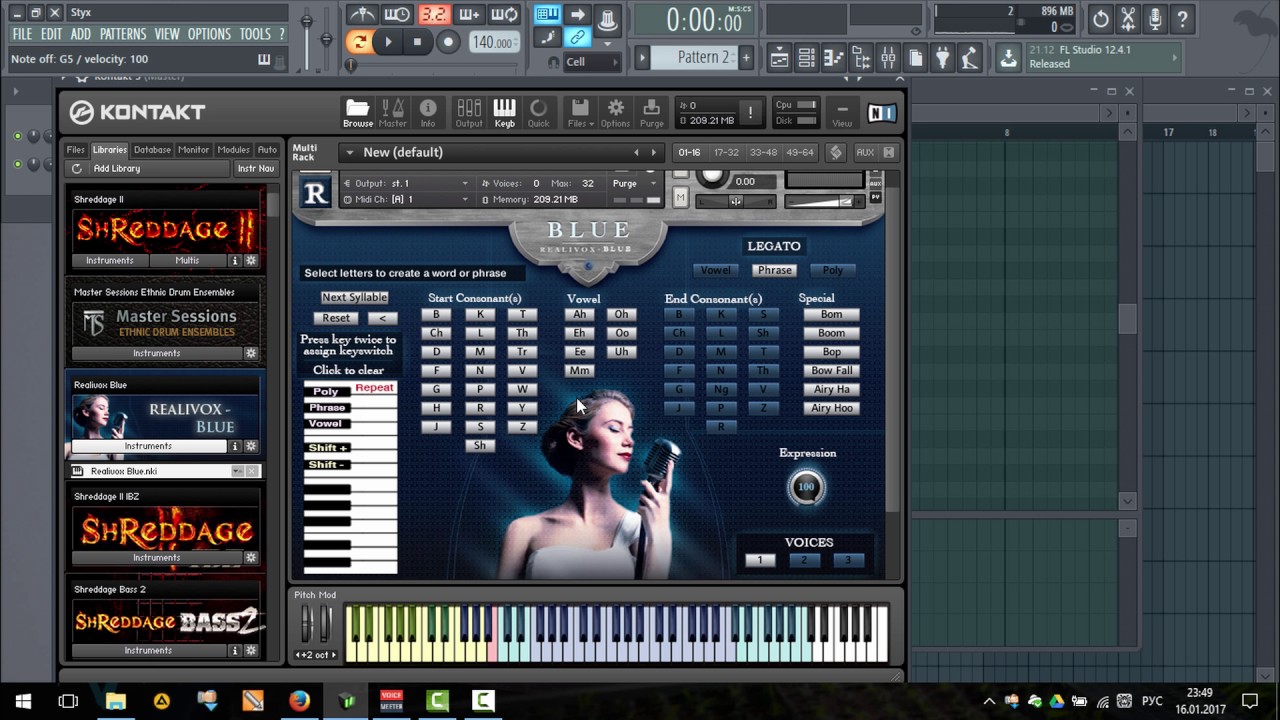
Task: Click the refresh icon beside Add Library
Action: [77, 169]
